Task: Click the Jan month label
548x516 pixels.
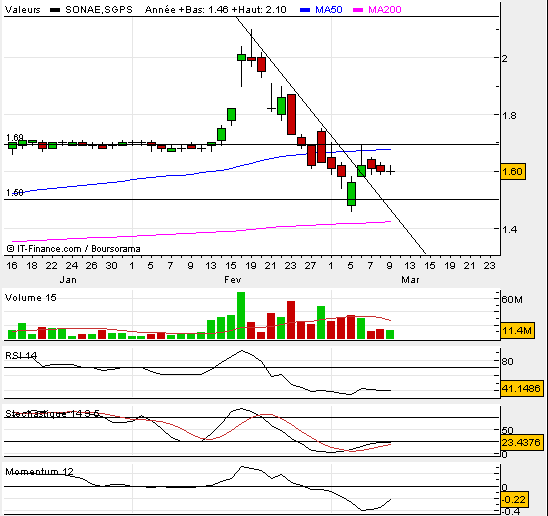Action: (68, 280)
